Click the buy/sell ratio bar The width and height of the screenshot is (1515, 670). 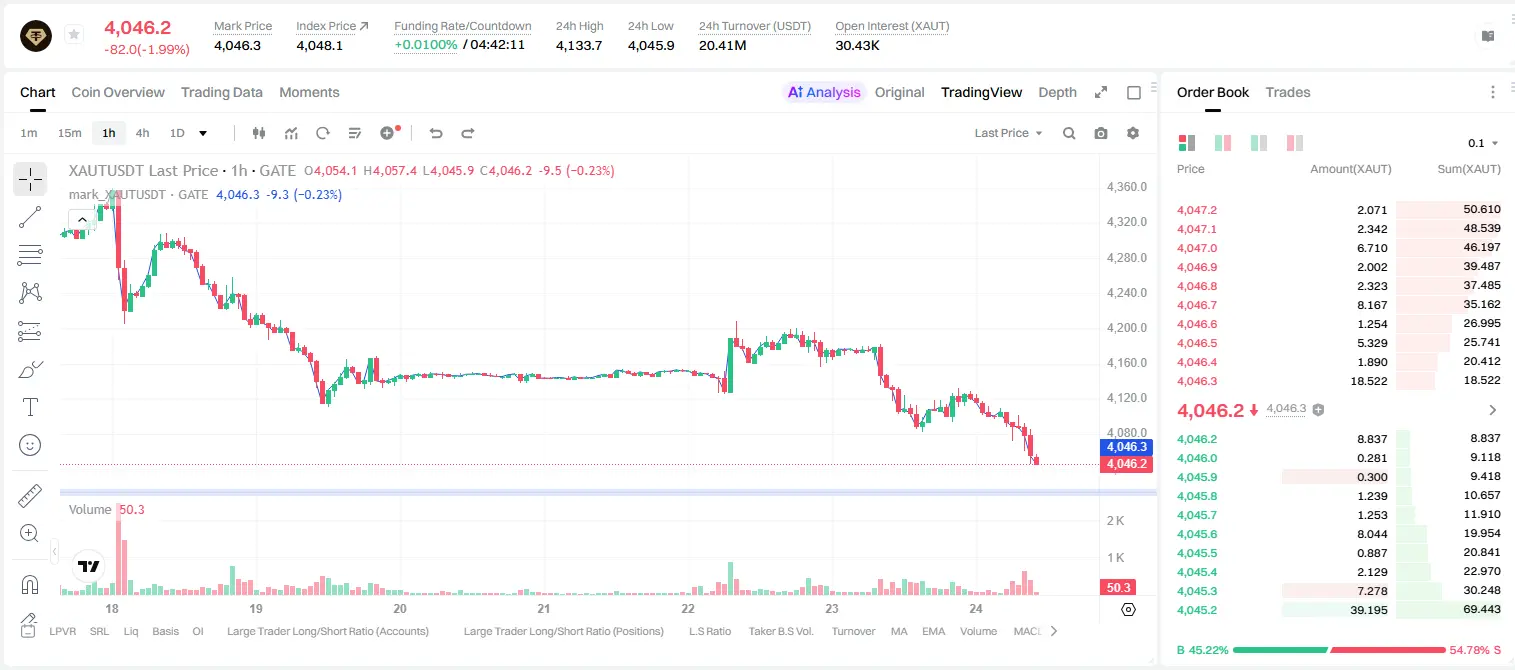tap(1339, 650)
